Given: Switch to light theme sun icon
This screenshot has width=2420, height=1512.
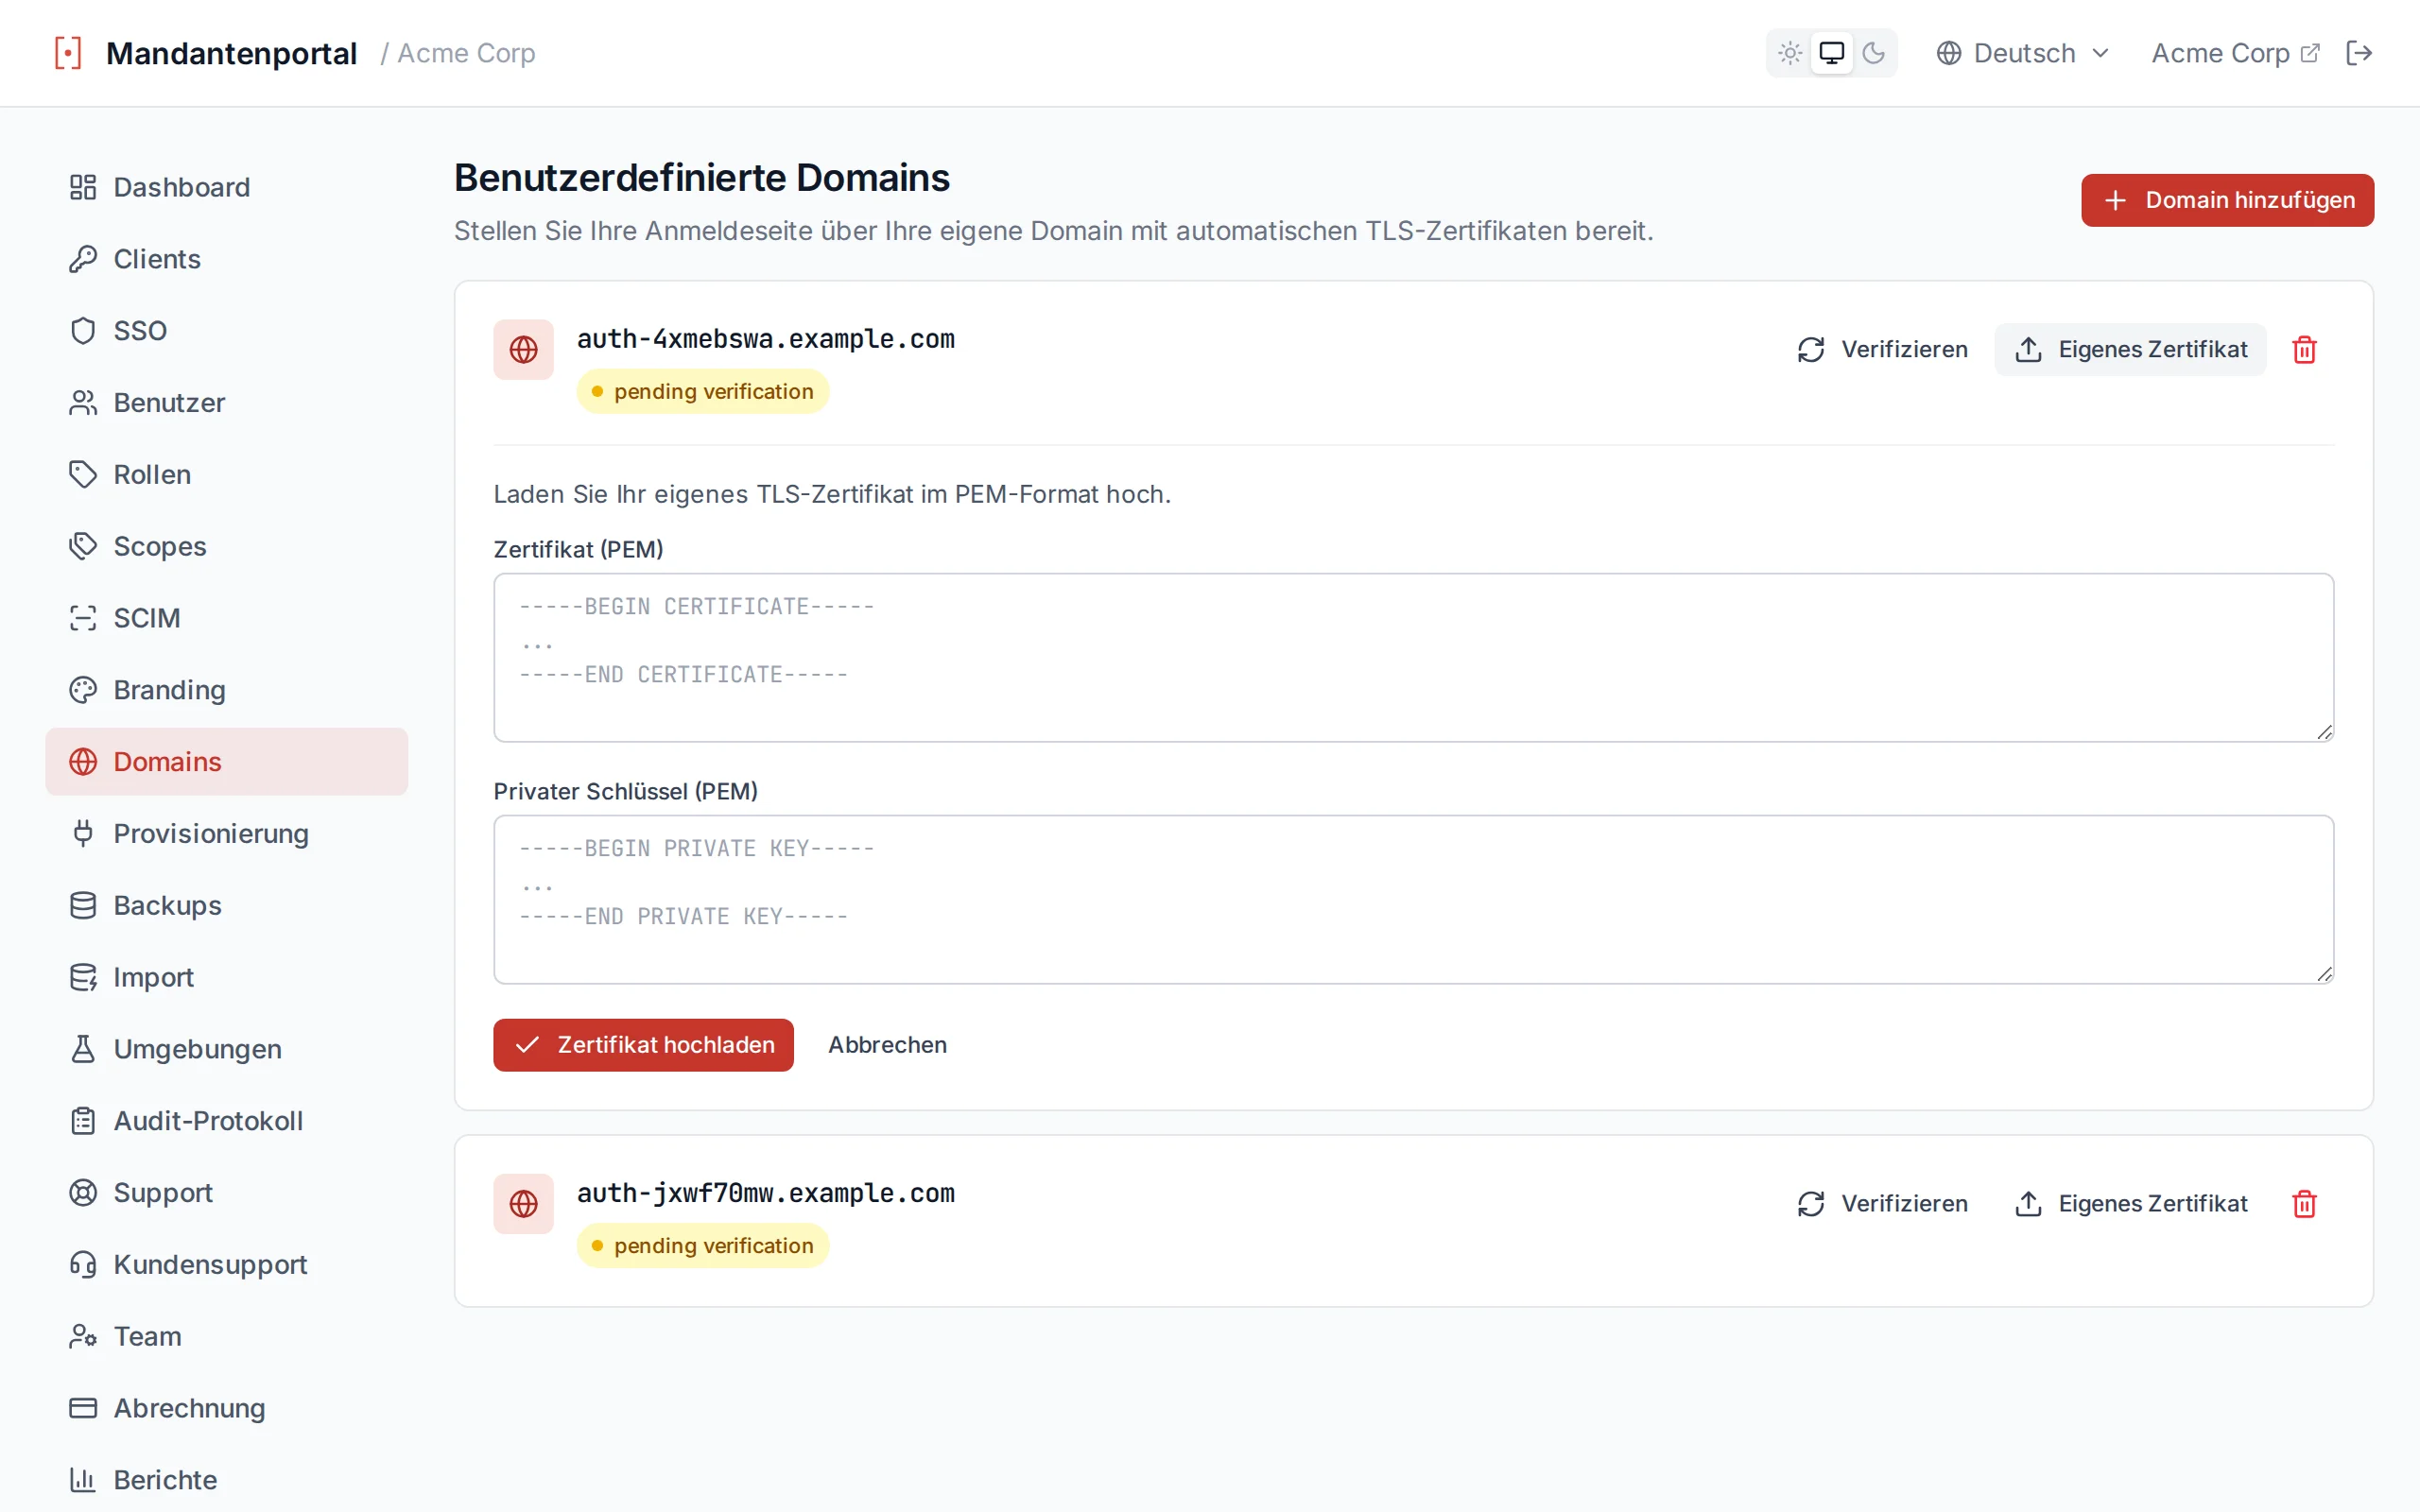Looking at the screenshot, I should [x=1790, y=53].
